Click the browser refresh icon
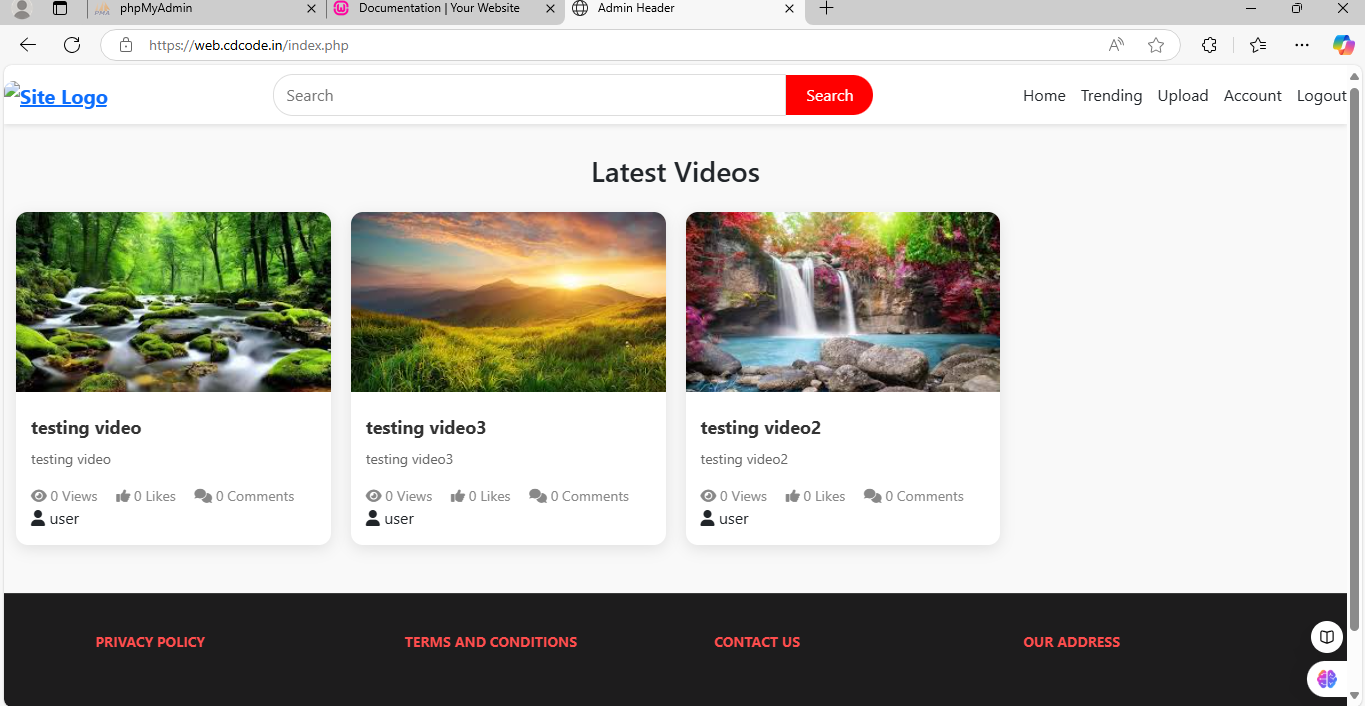 point(72,45)
